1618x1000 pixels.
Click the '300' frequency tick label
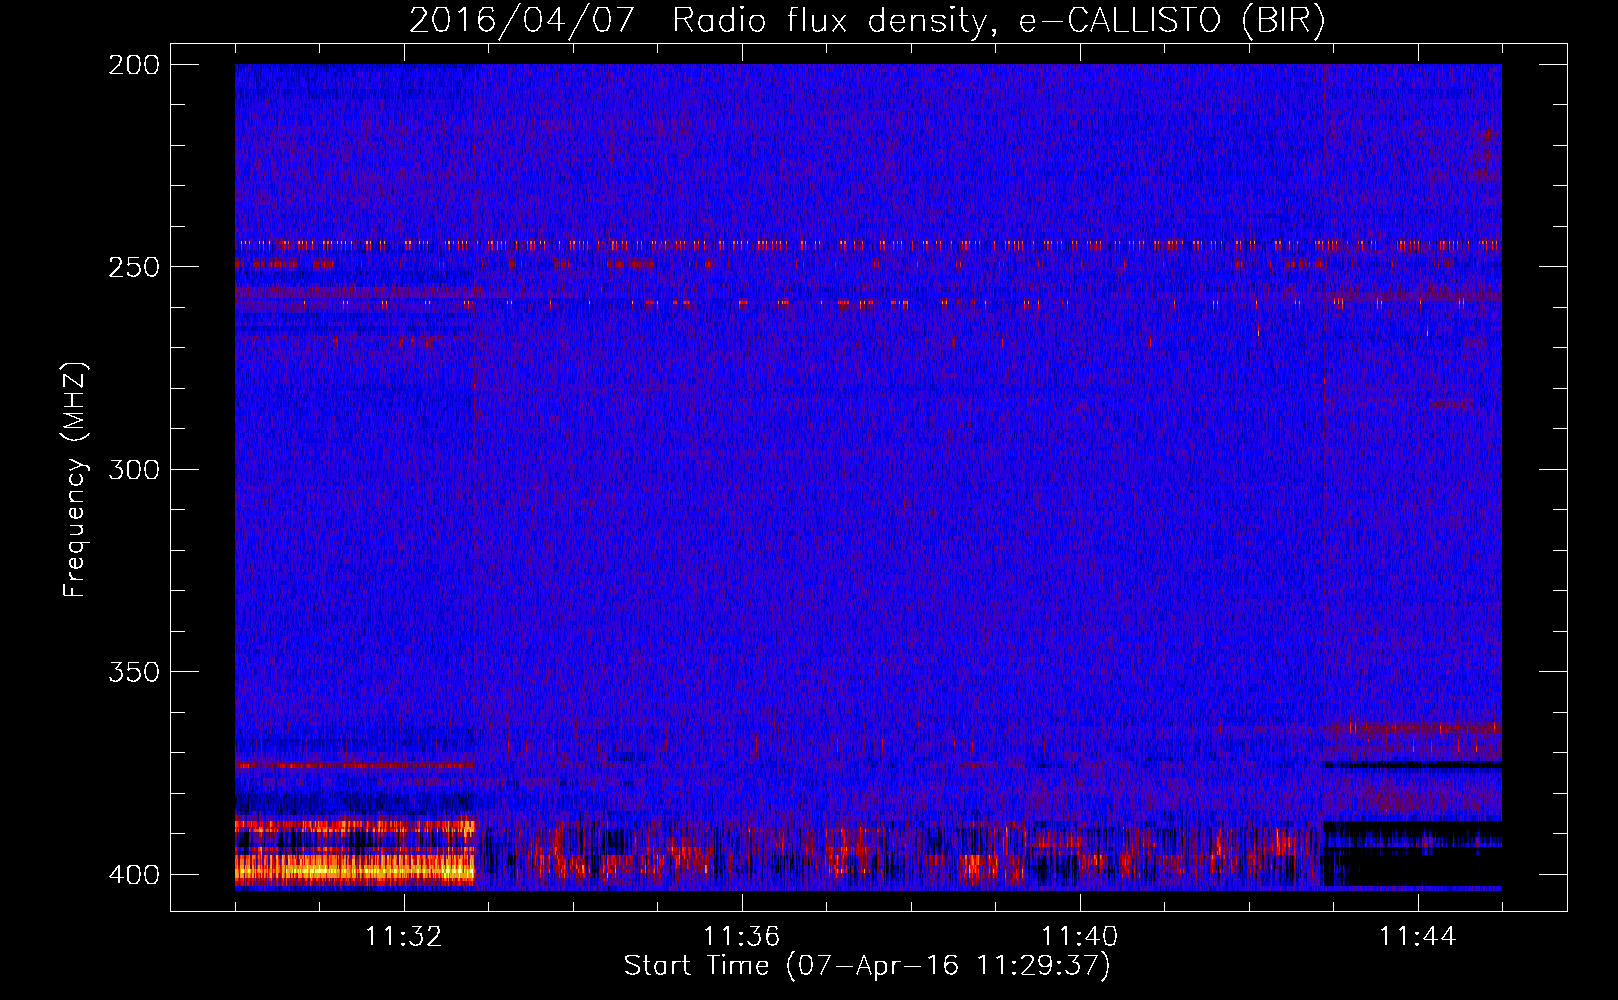(134, 469)
